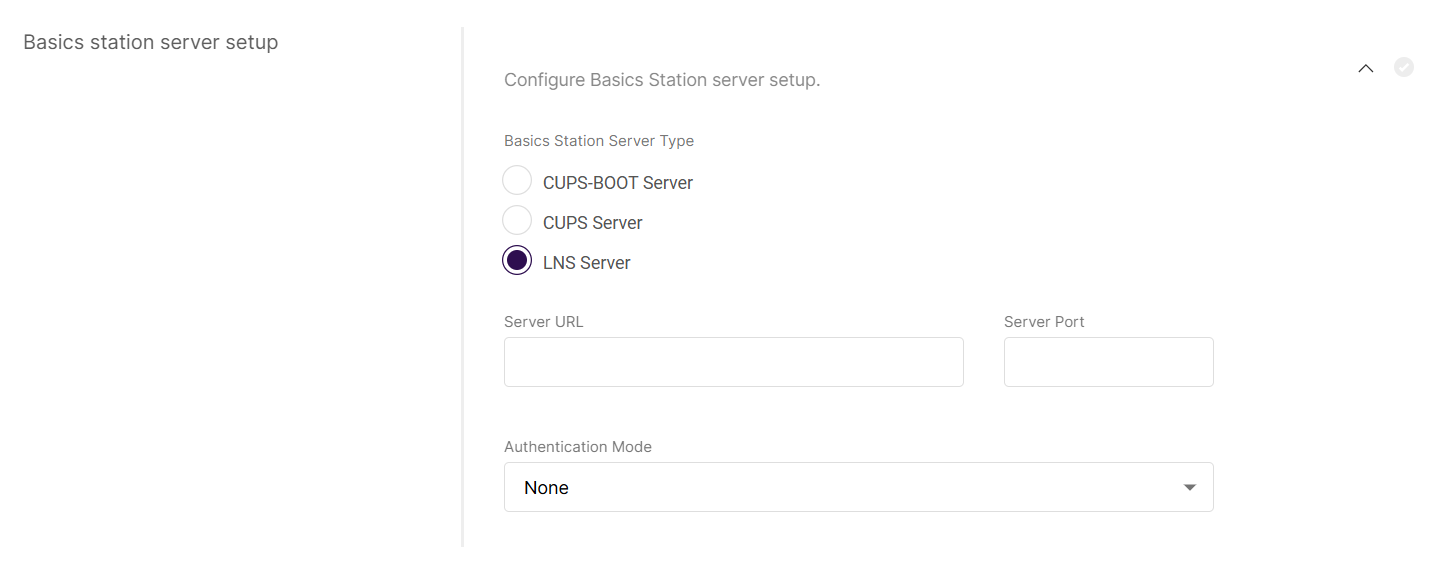This screenshot has width=1453, height=584.
Task: Click the Configure Basics Station description text
Action: 662,80
